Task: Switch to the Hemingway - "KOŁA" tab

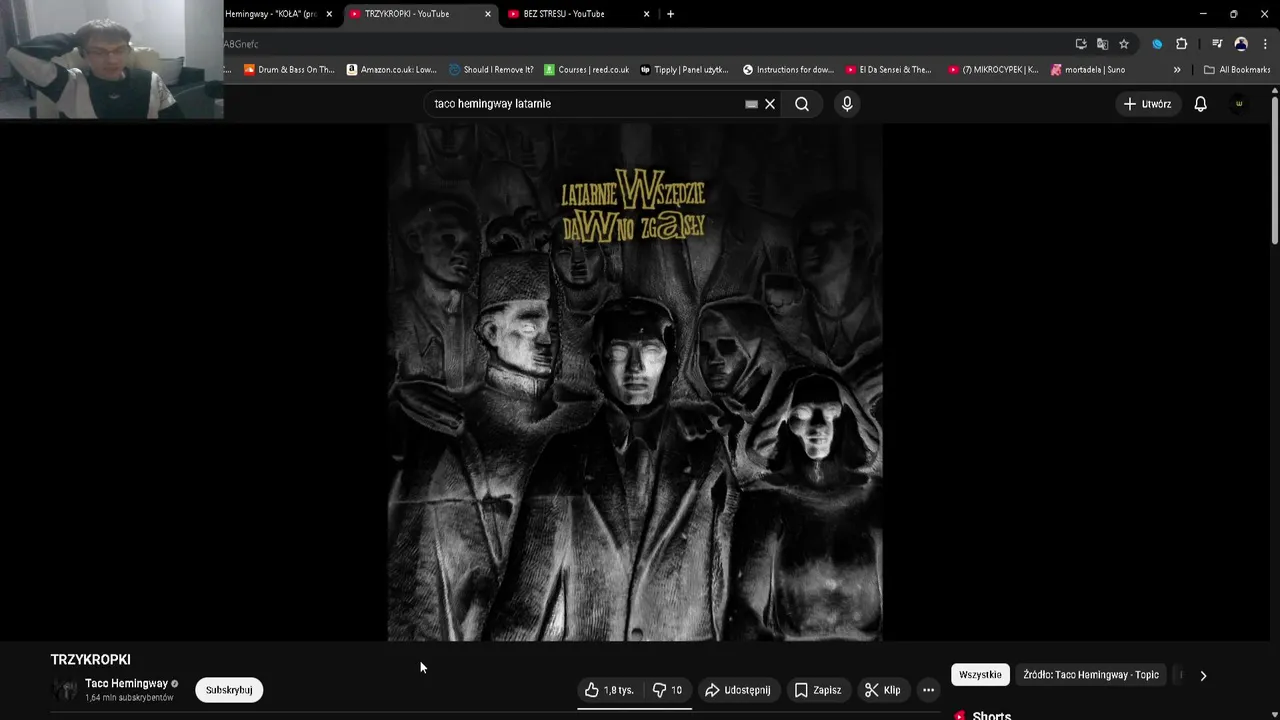Action: (x=270, y=14)
